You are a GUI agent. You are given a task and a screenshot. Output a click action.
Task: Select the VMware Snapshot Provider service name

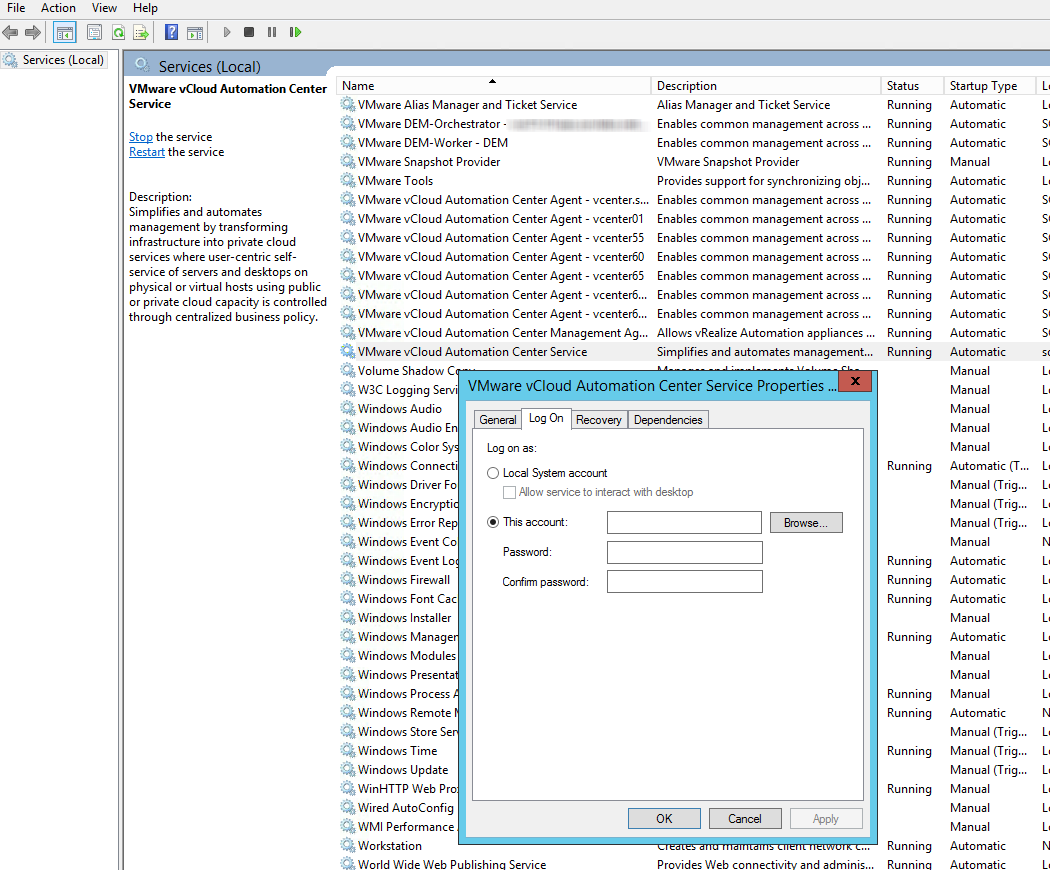pos(429,162)
